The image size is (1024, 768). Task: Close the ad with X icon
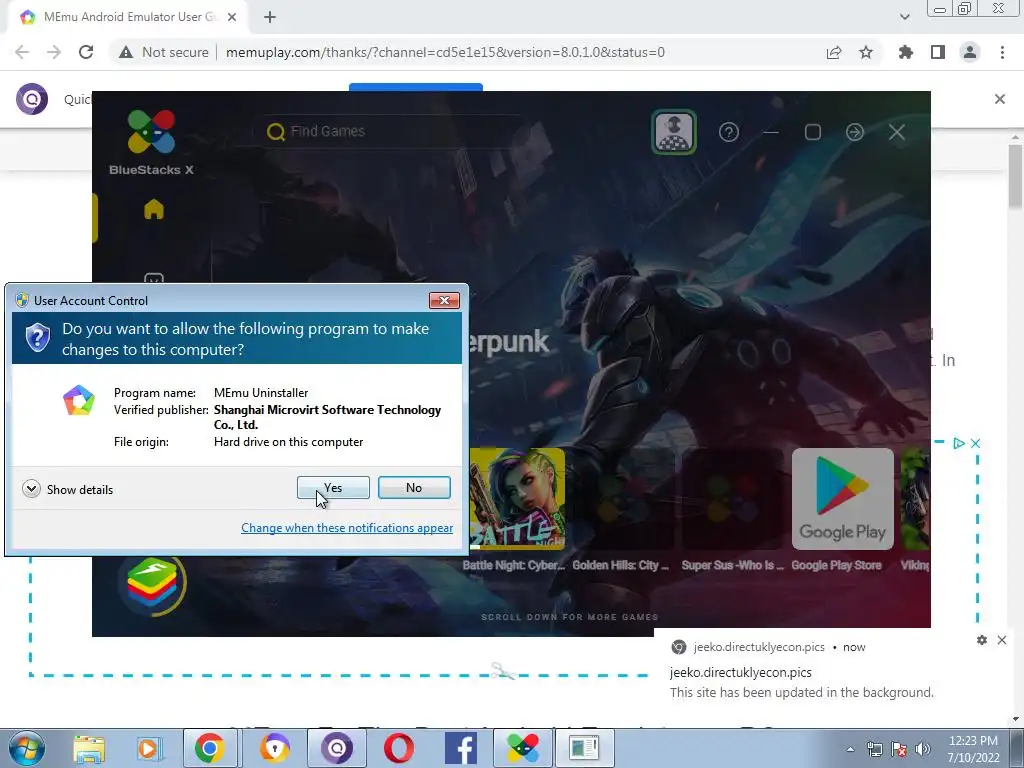pyautogui.click(x=975, y=443)
